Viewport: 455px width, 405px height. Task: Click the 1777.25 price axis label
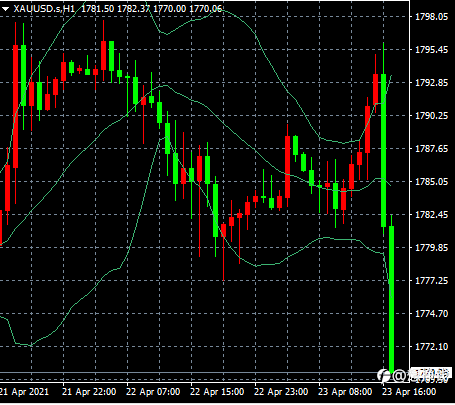[x=431, y=280]
